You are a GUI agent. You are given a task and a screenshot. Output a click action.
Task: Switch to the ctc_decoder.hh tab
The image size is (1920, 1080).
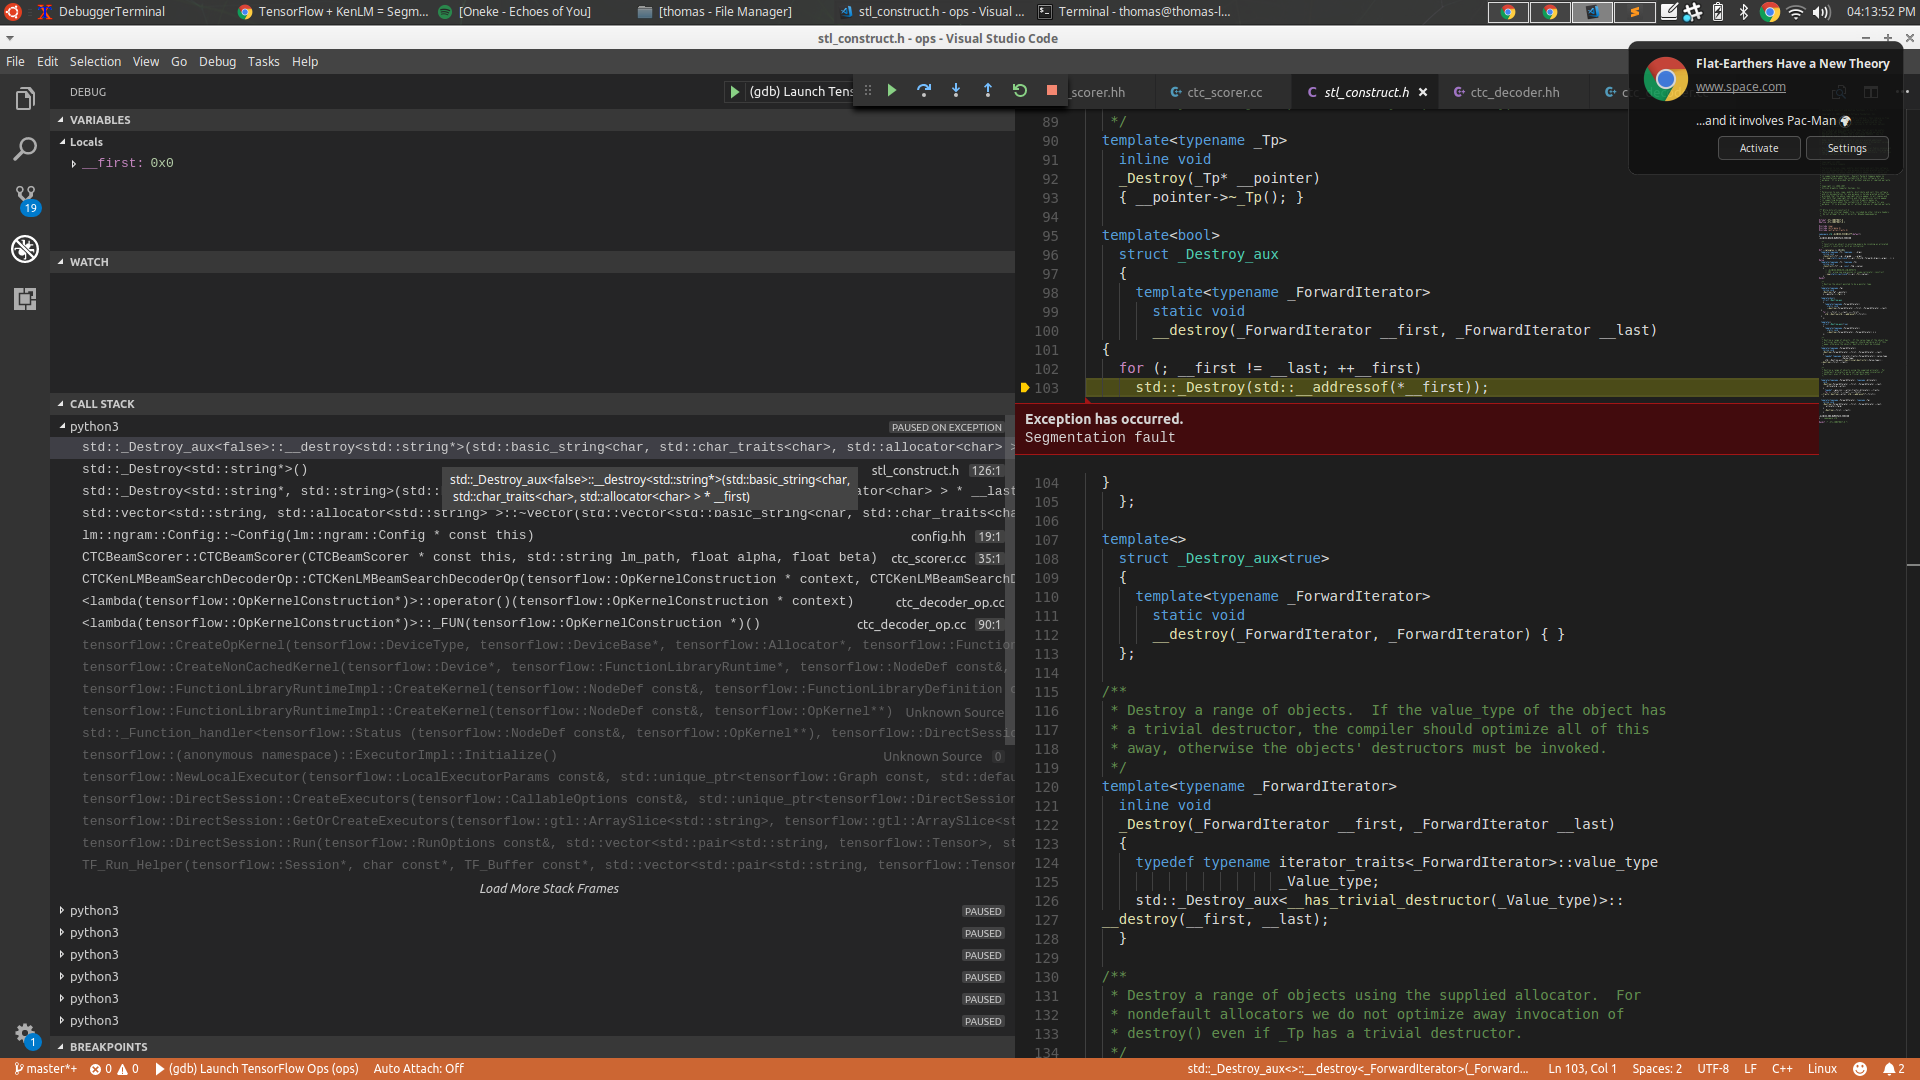coord(1513,92)
